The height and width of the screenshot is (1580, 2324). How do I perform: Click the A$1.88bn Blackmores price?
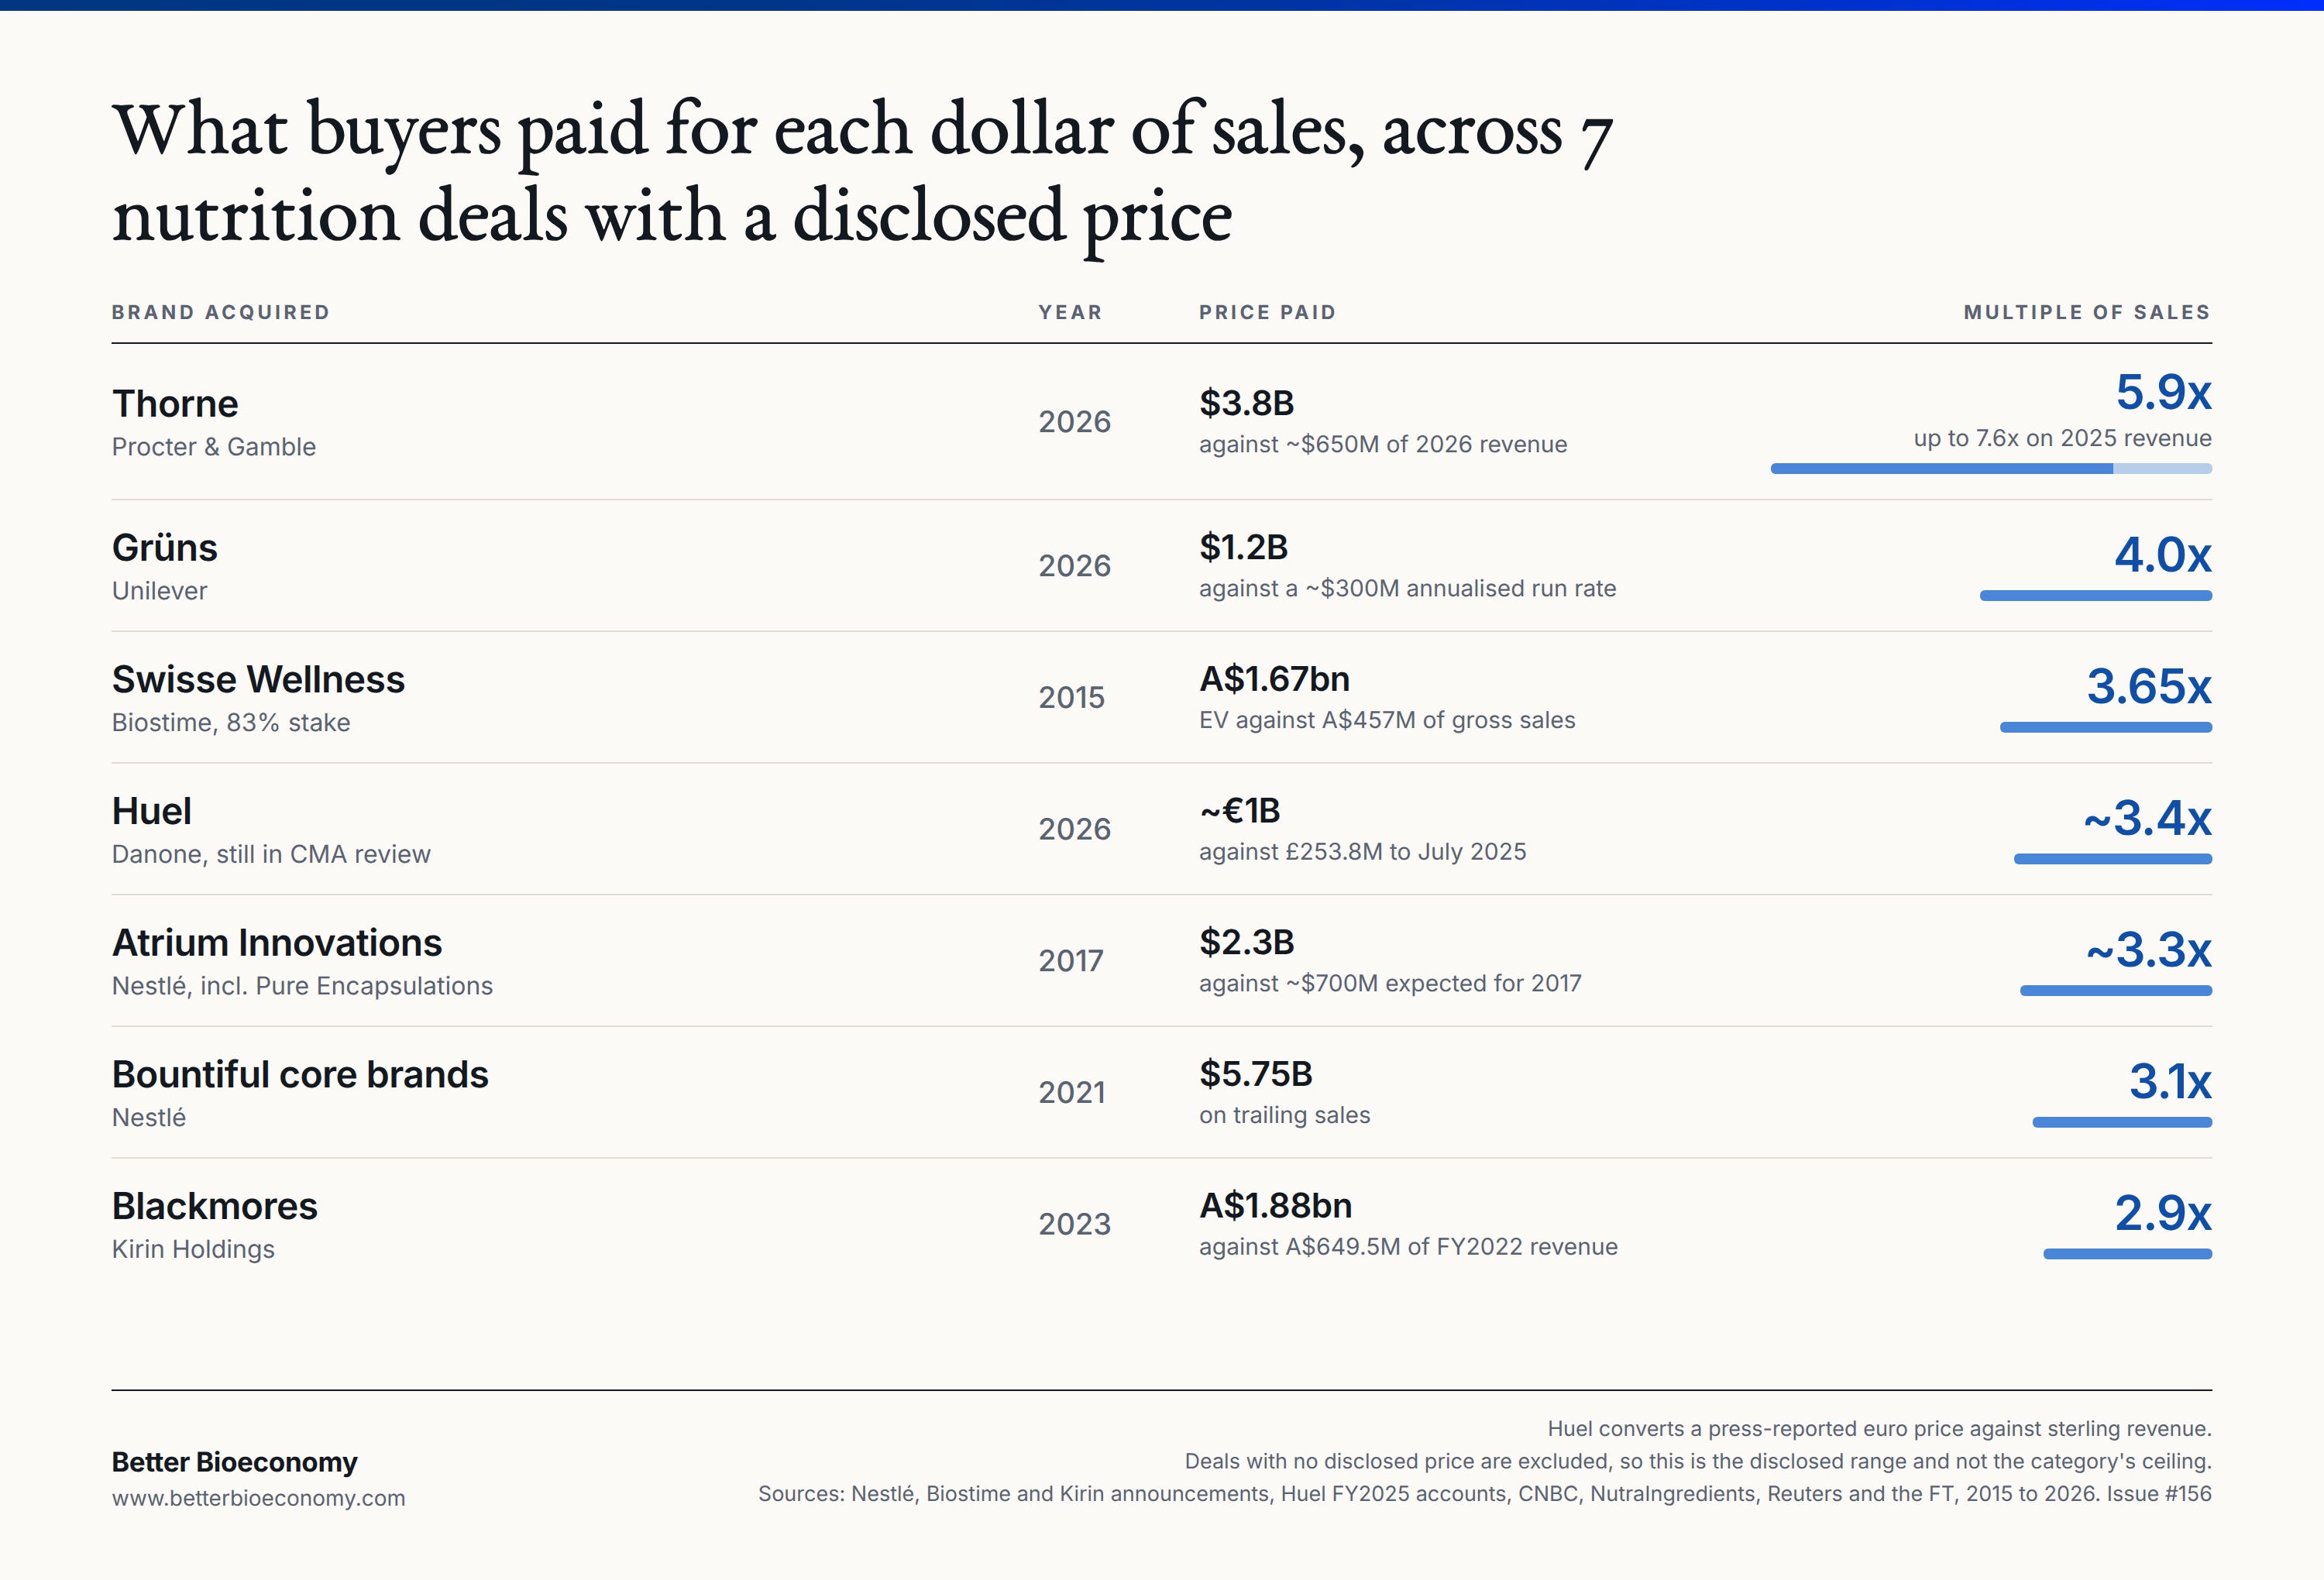(1276, 1206)
